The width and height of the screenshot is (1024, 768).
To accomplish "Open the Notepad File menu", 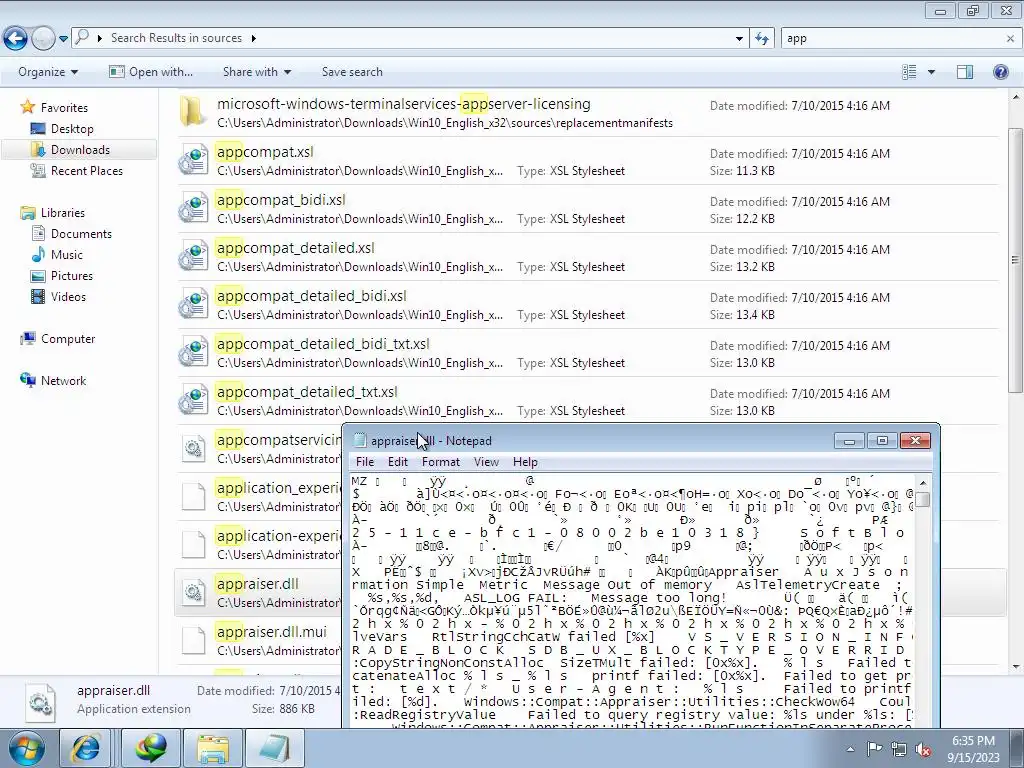I will (364, 462).
